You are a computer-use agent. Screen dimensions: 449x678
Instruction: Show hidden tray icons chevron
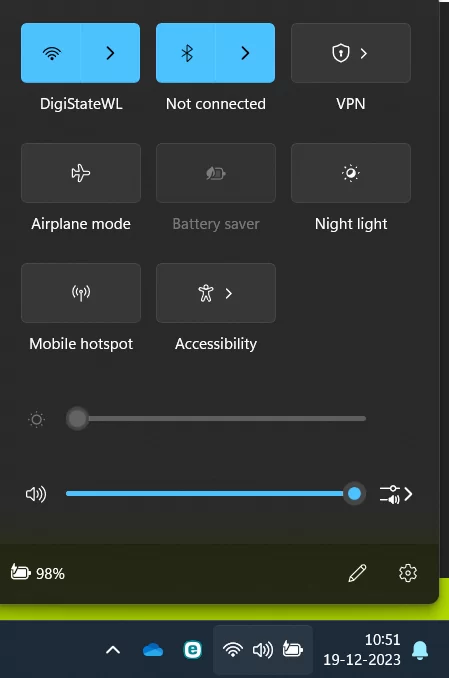pos(113,649)
